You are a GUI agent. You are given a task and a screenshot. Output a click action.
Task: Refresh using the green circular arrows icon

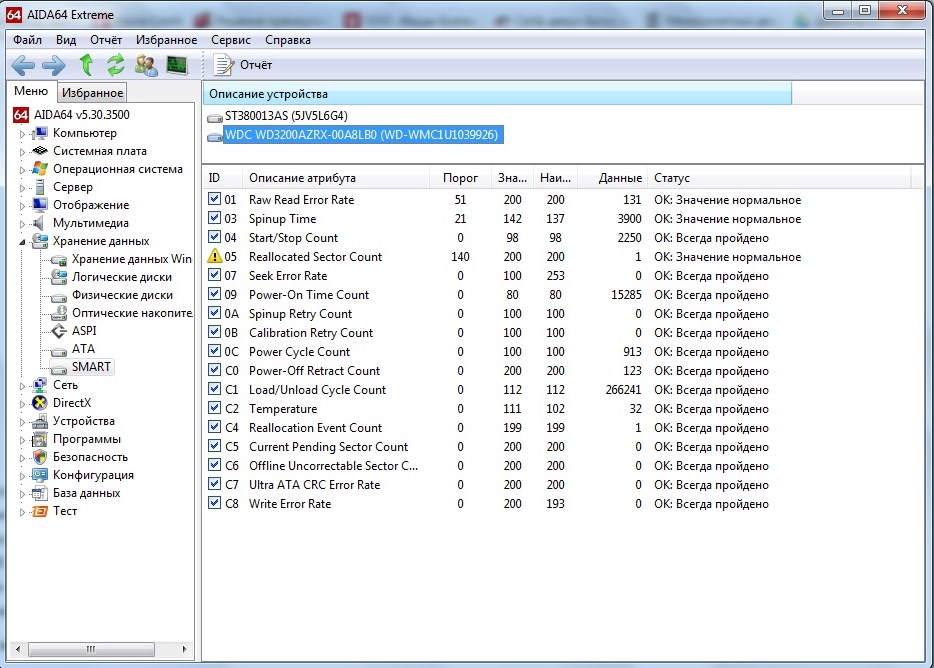(116, 65)
